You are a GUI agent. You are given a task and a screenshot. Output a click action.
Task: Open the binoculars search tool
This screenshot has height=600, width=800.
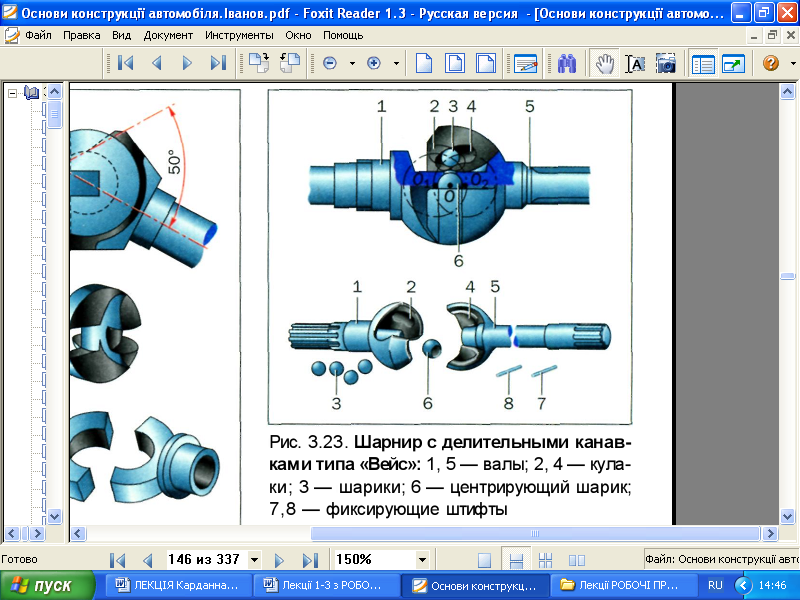pyautogui.click(x=567, y=64)
